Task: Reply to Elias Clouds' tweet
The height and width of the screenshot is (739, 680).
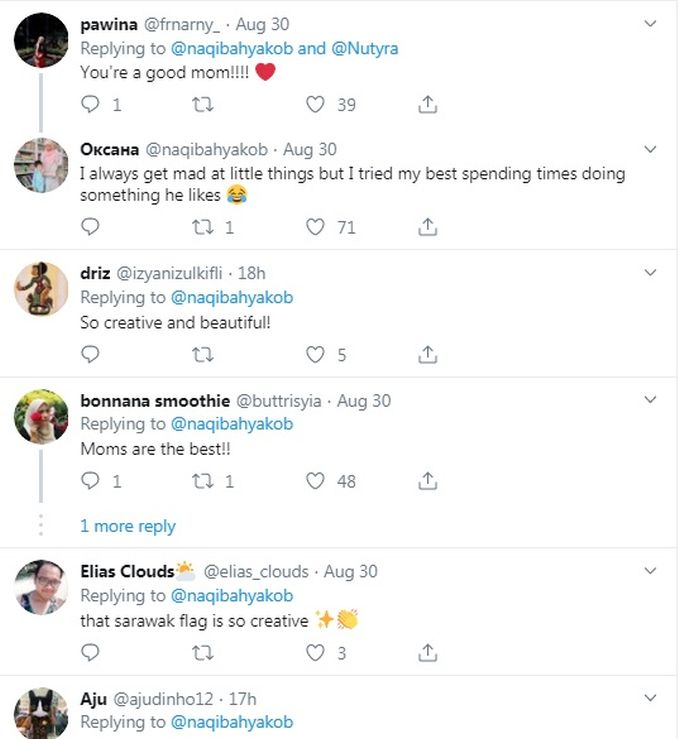Action: point(90,653)
